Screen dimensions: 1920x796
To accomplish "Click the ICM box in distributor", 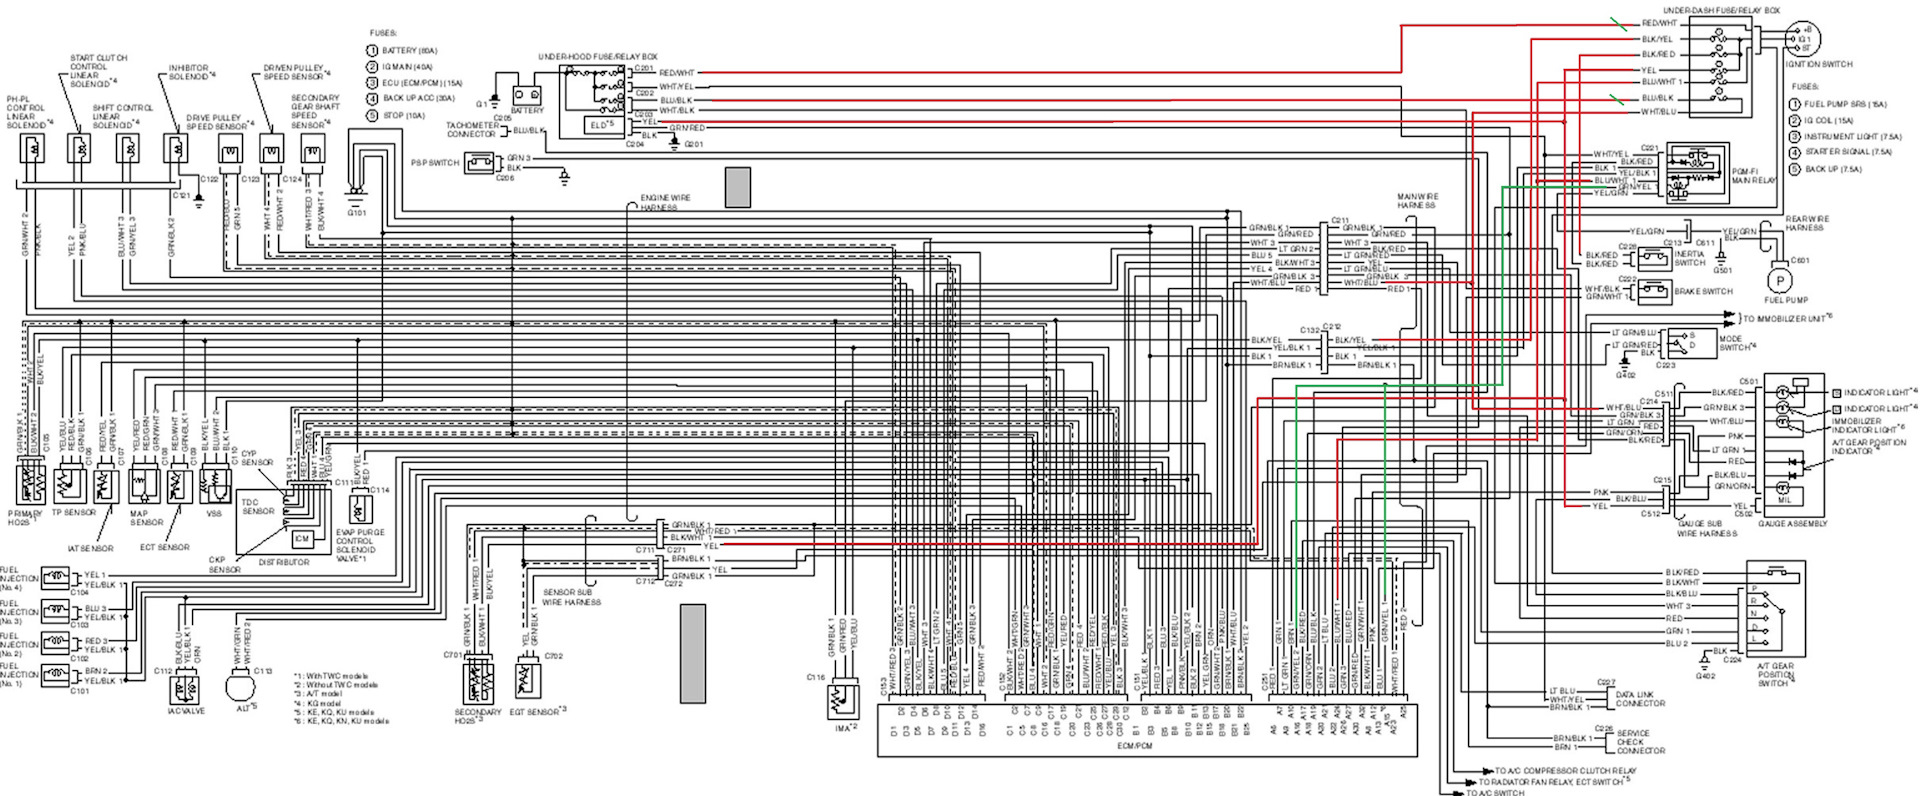I will tap(301, 538).
